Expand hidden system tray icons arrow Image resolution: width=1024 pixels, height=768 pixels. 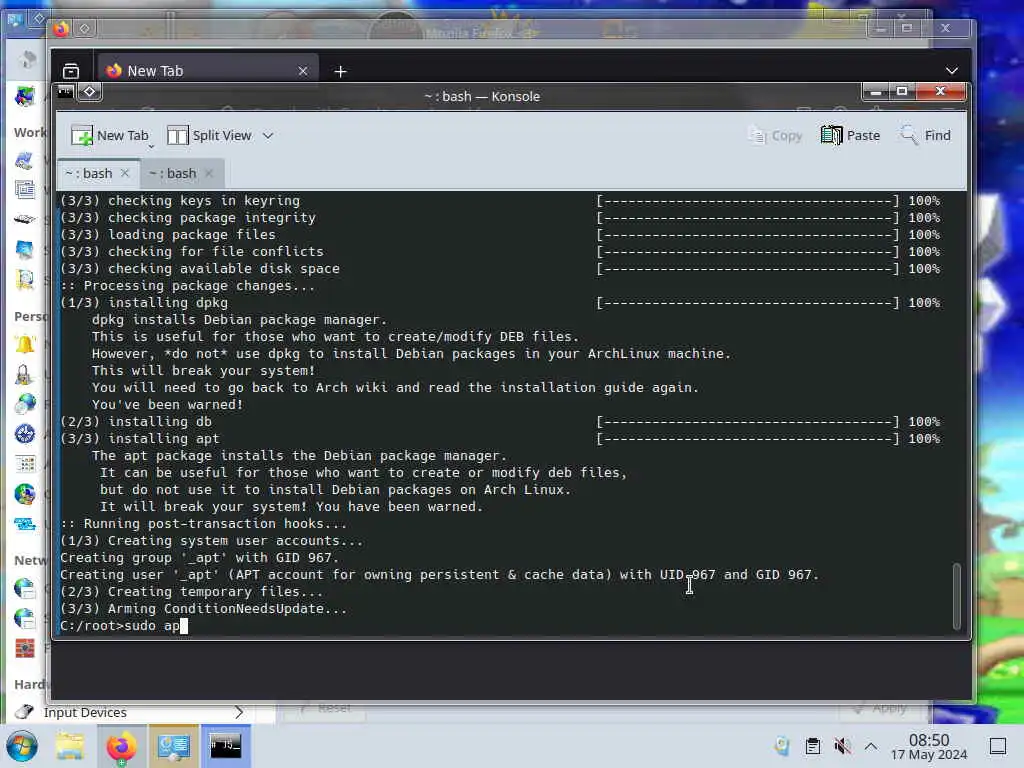click(871, 746)
